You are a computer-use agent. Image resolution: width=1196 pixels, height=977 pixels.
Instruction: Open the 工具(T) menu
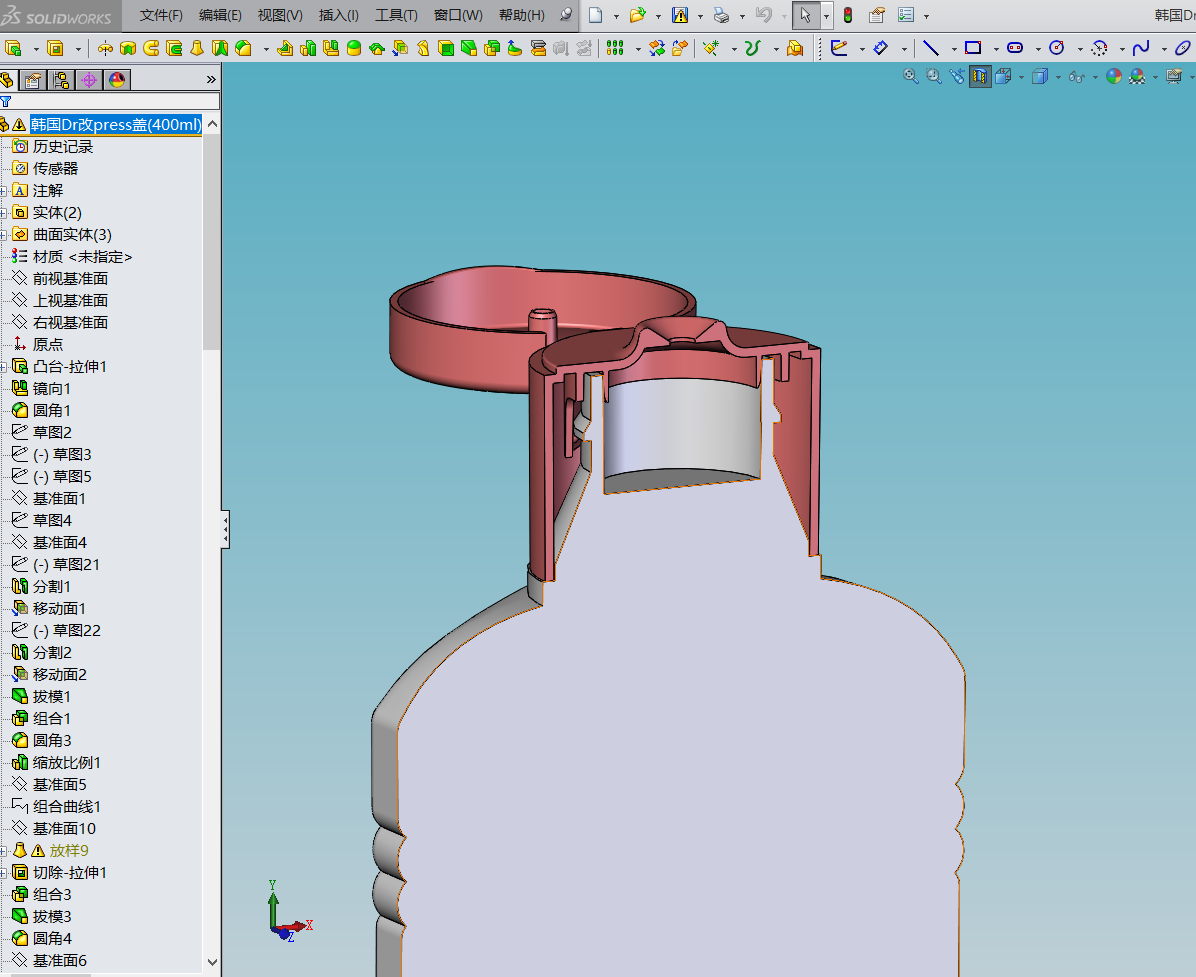(x=396, y=15)
